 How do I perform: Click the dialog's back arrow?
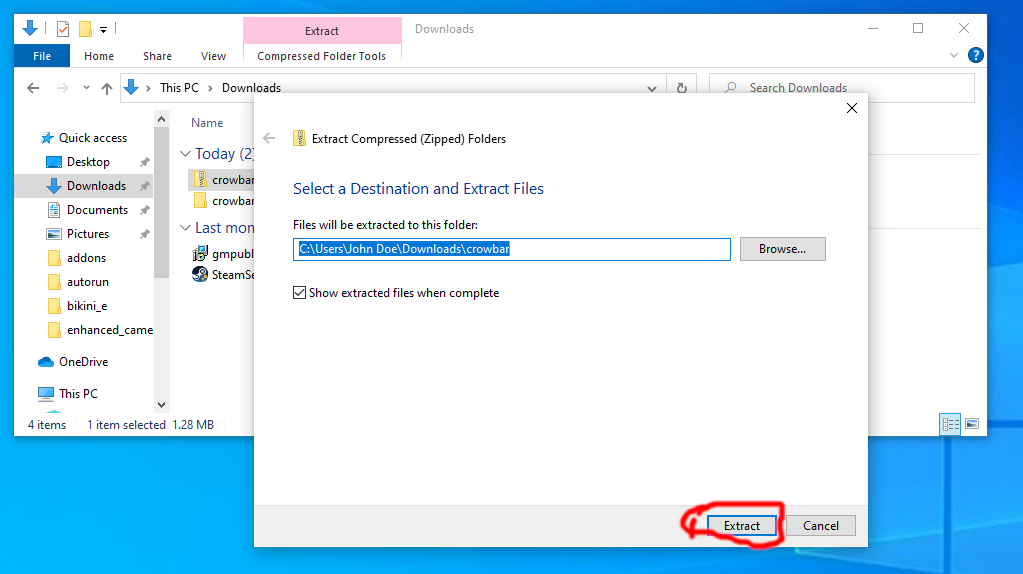269,138
